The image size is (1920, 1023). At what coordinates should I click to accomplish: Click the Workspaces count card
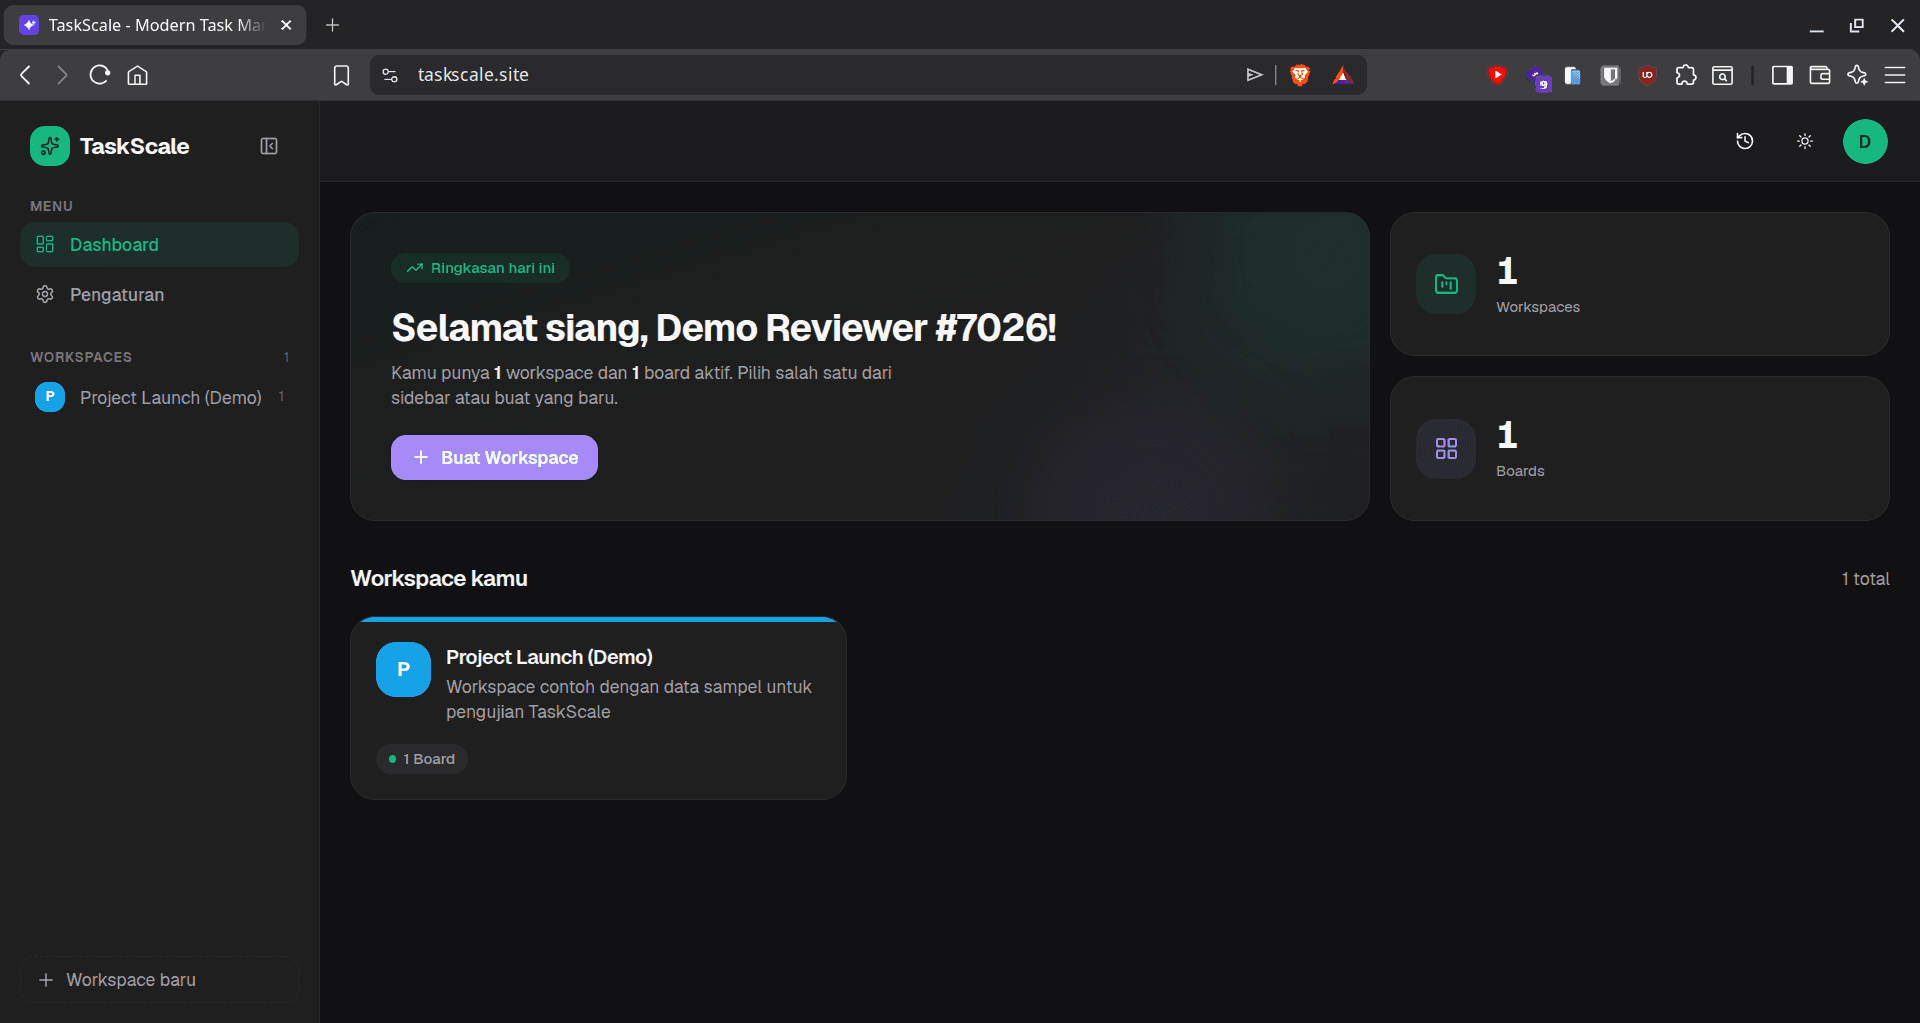pos(1639,284)
